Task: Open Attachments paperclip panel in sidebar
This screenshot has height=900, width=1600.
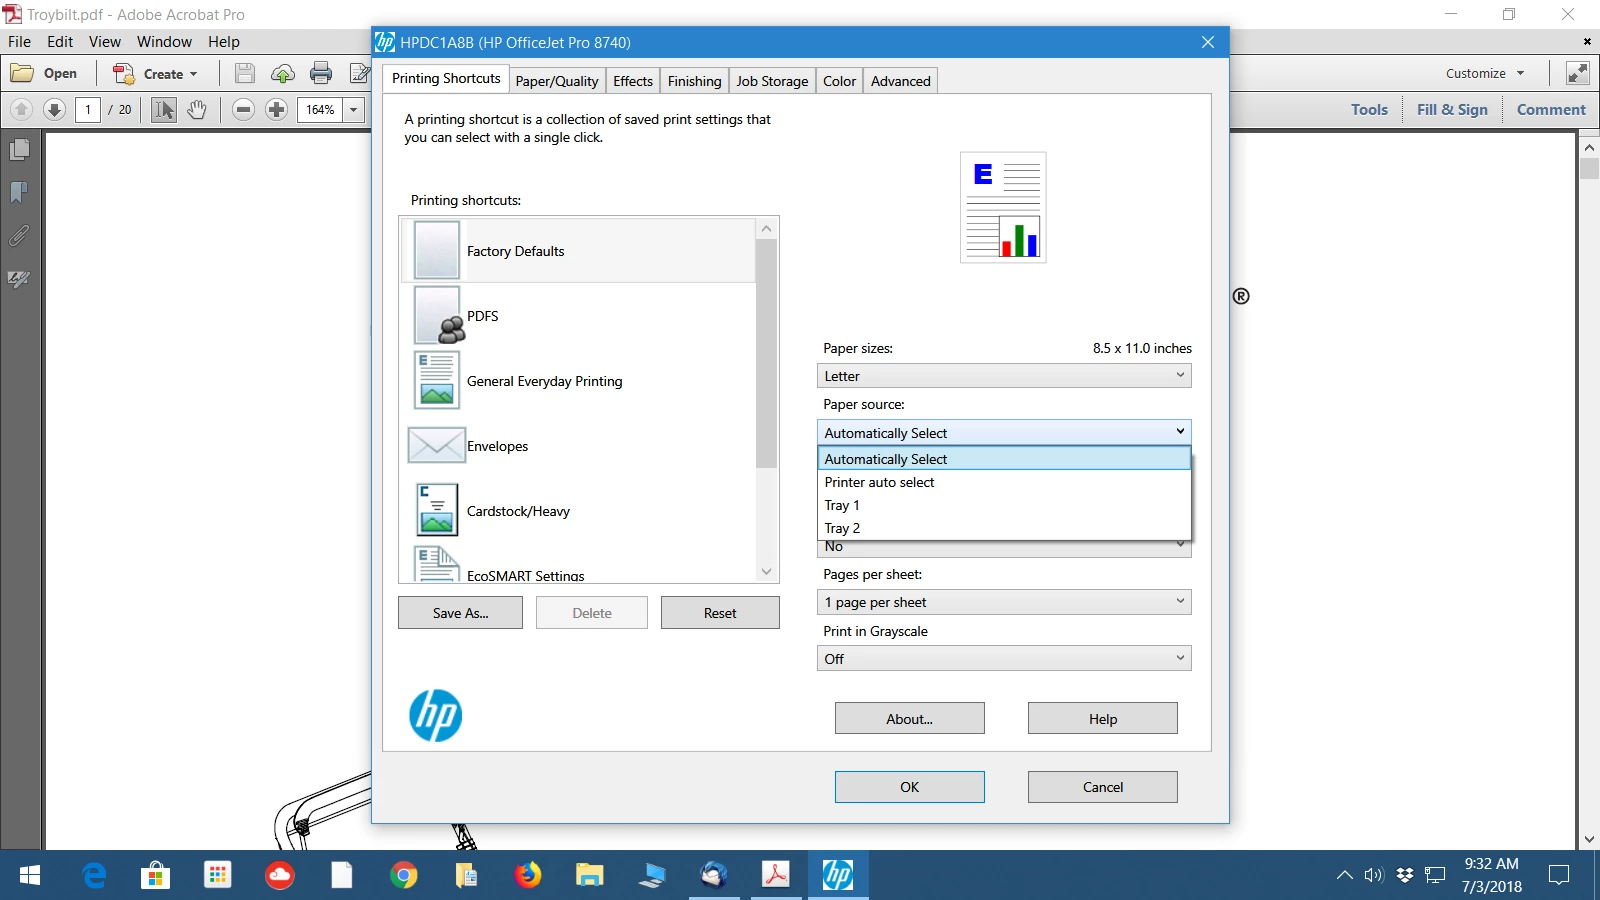Action: pos(19,236)
